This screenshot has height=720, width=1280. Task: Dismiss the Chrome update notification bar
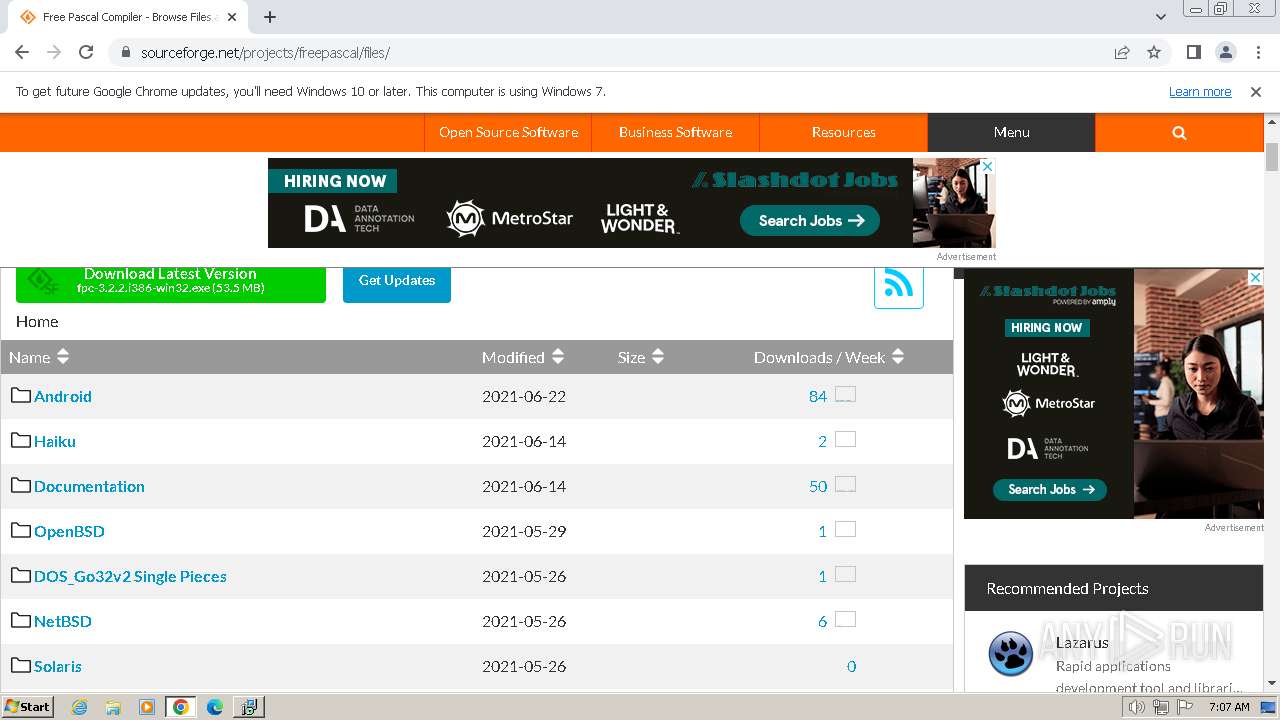1256,91
